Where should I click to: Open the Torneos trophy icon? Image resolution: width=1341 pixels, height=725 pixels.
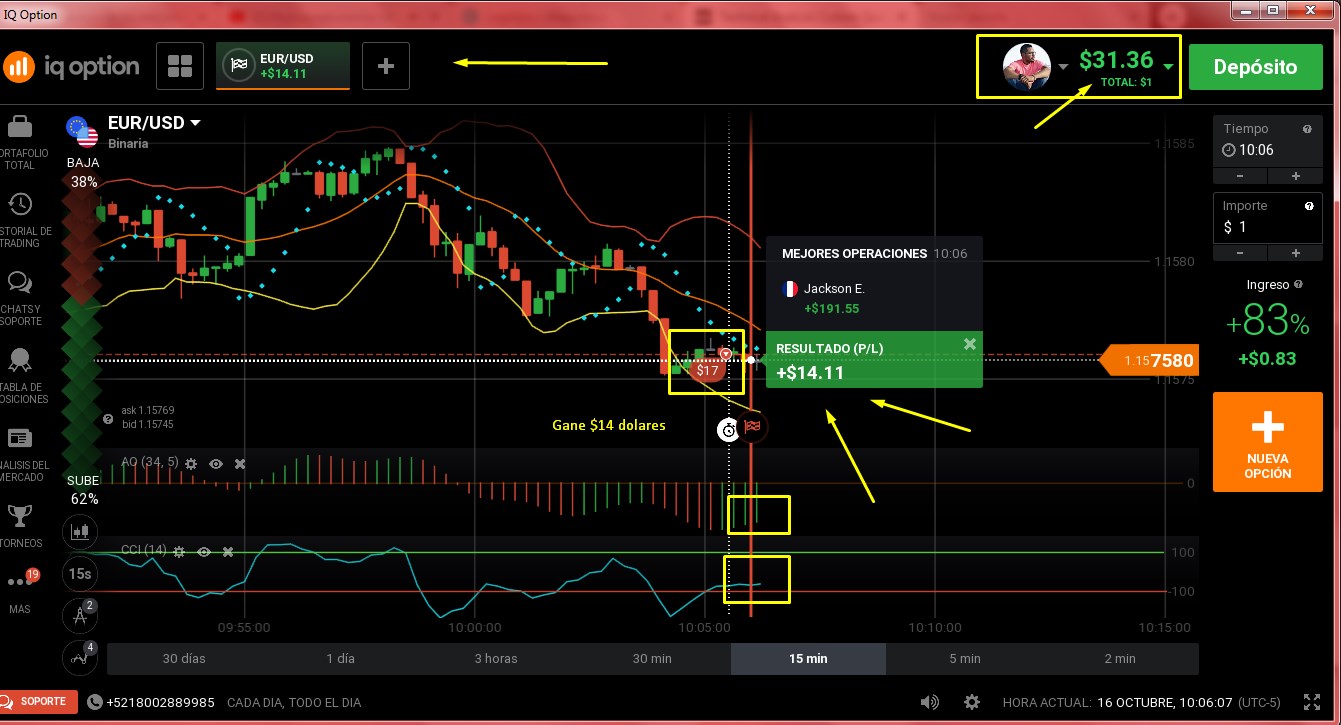[19, 515]
